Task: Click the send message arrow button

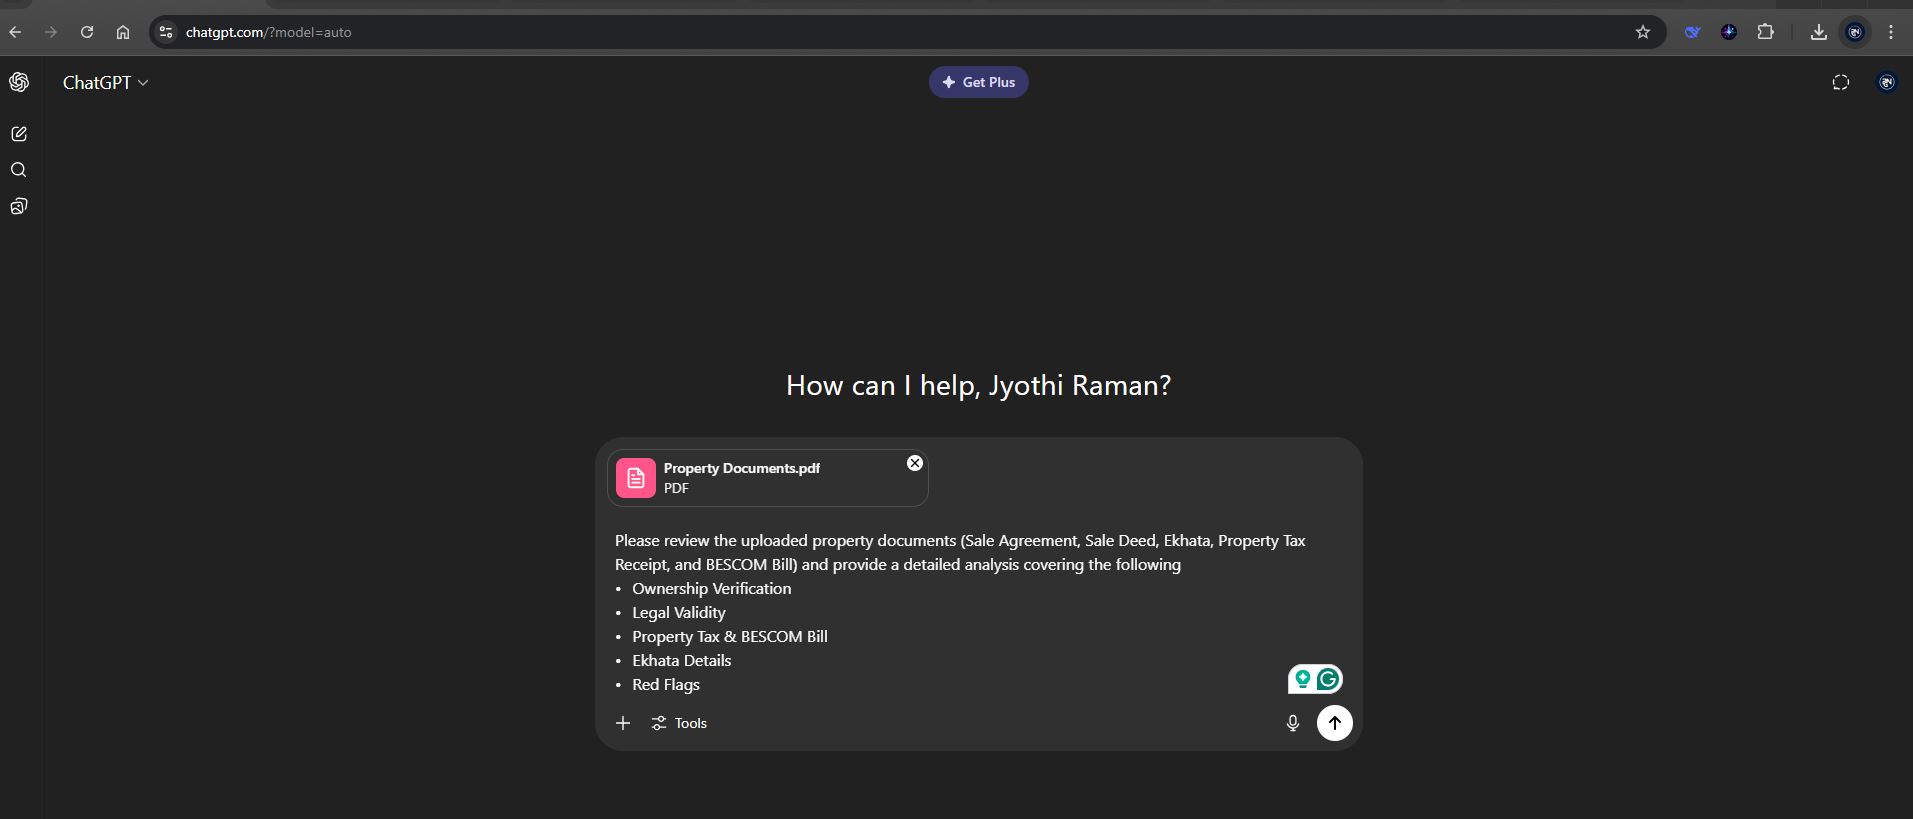Action: click(x=1334, y=723)
